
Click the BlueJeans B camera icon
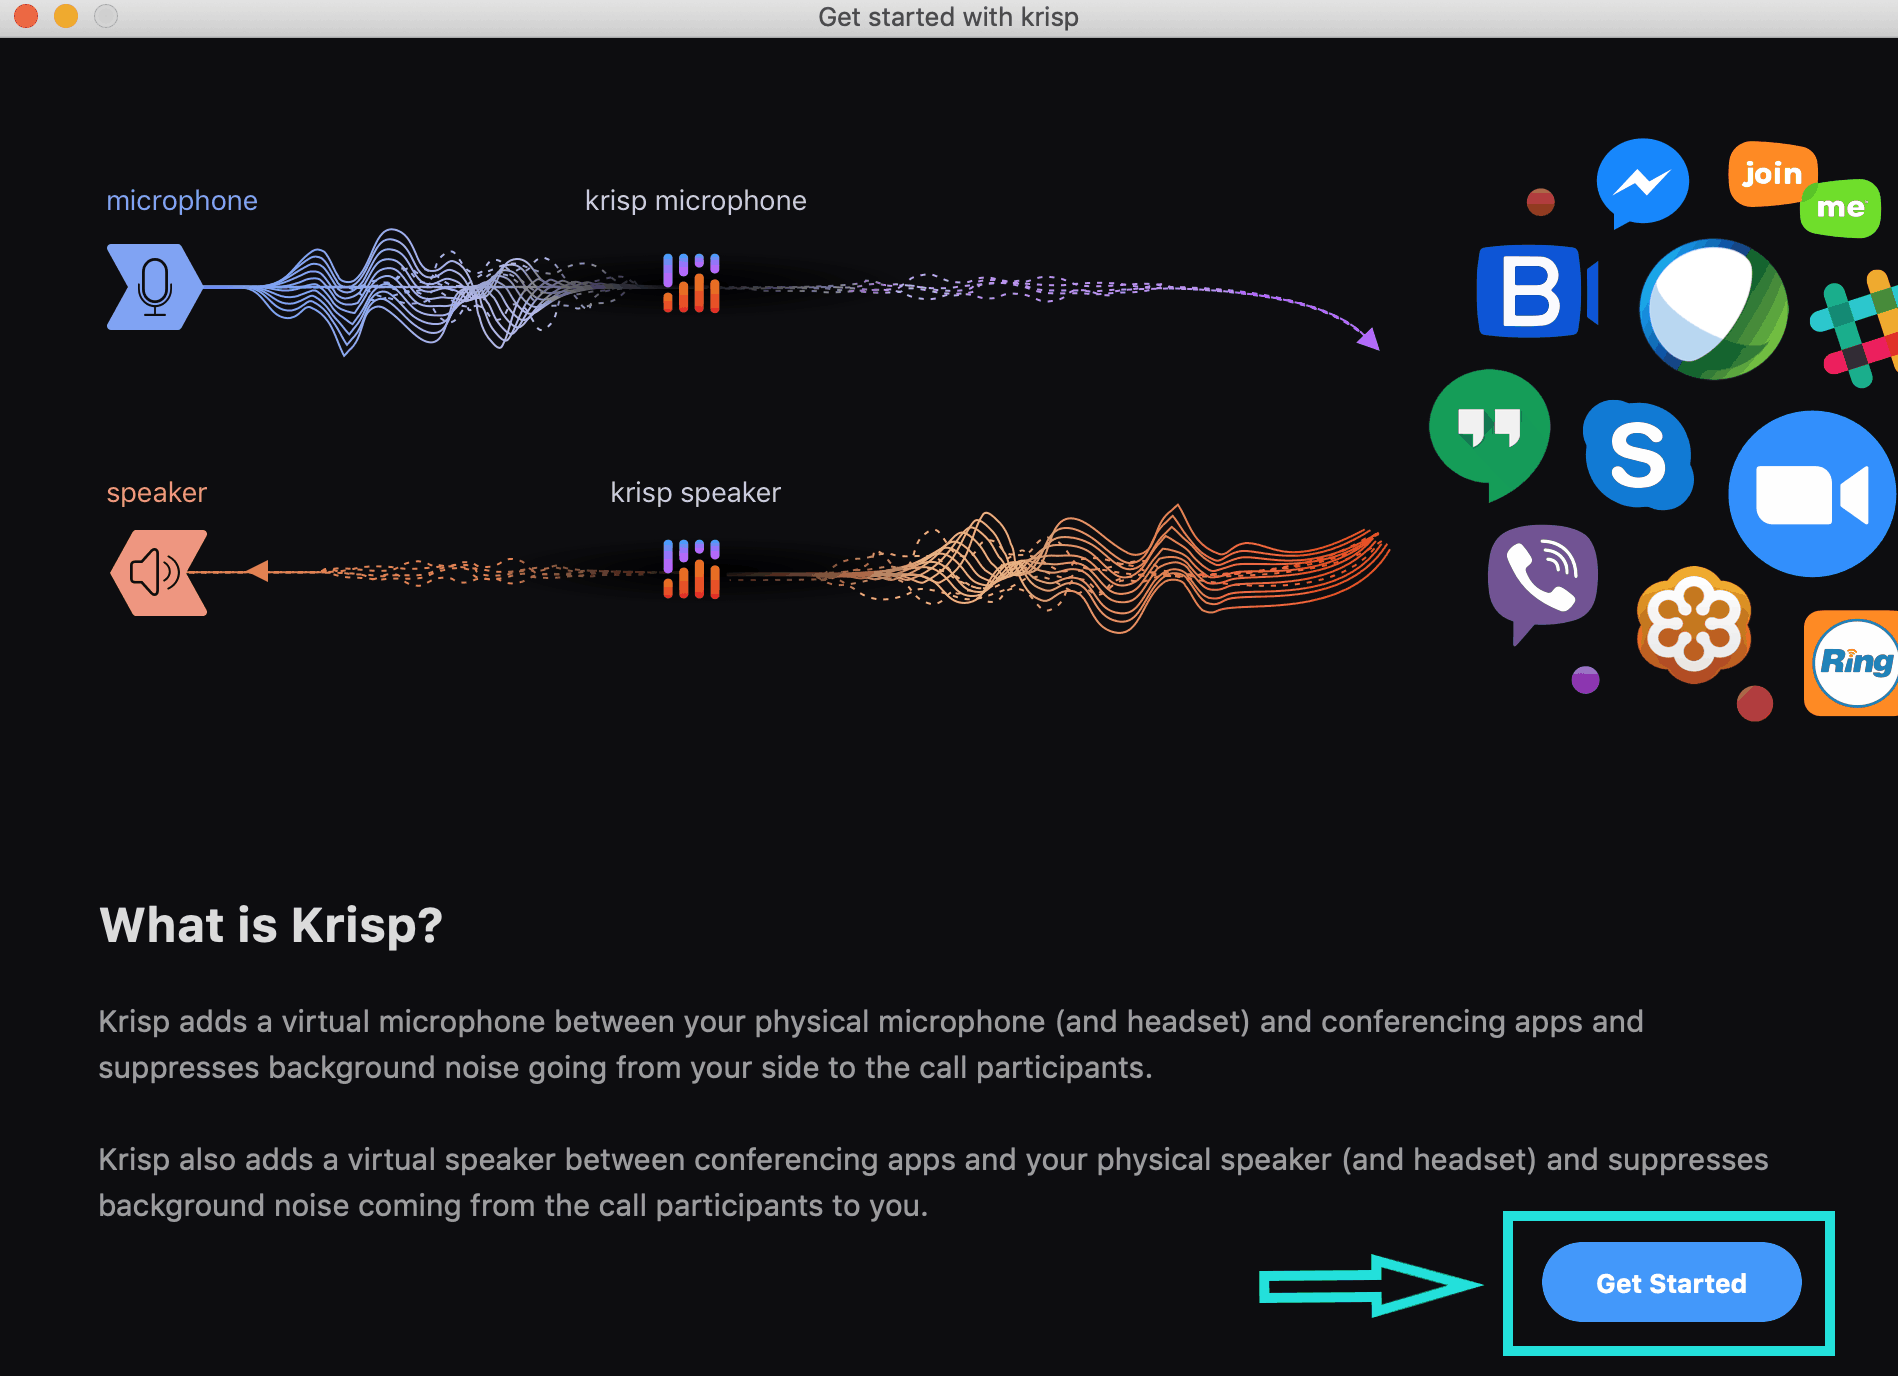click(1538, 291)
